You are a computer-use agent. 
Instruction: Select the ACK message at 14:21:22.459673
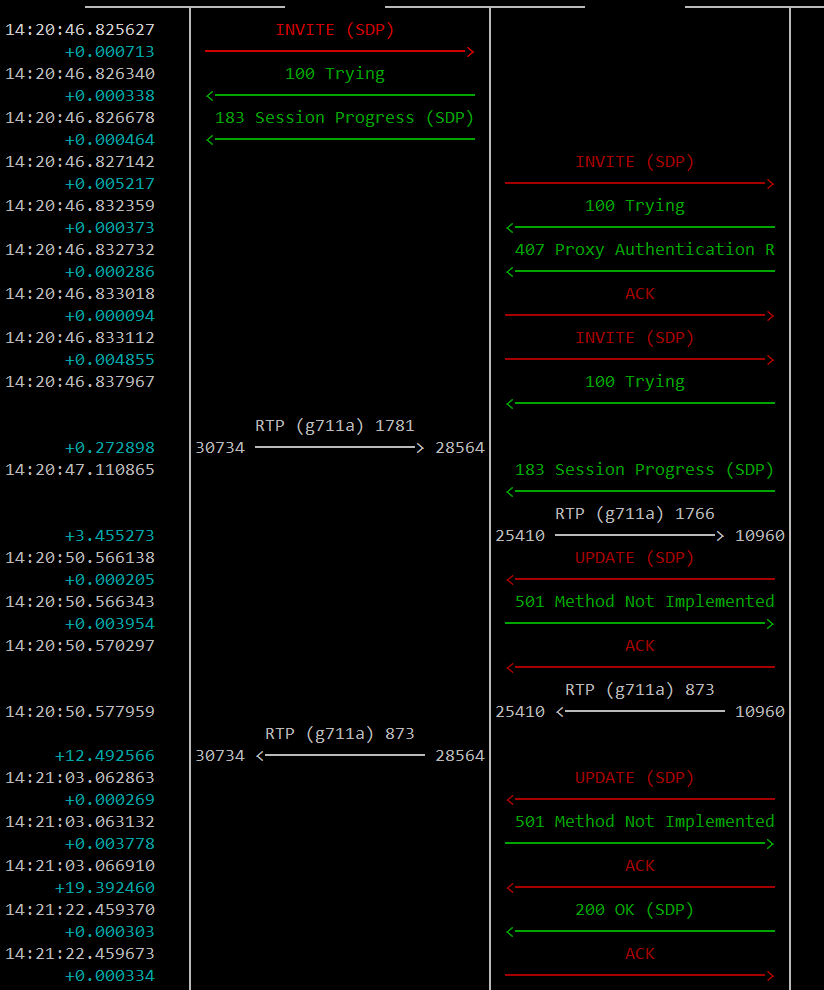click(x=640, y=954)
